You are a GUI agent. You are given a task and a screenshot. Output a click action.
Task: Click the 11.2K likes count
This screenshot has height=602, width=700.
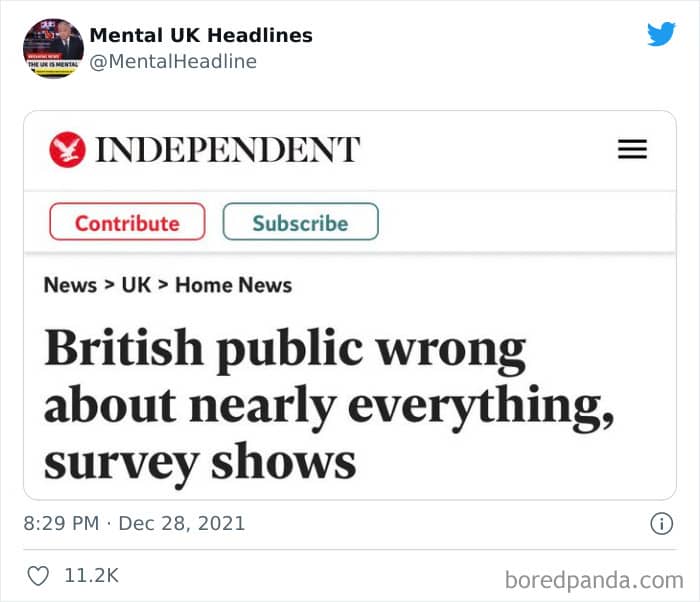[92, 576]
